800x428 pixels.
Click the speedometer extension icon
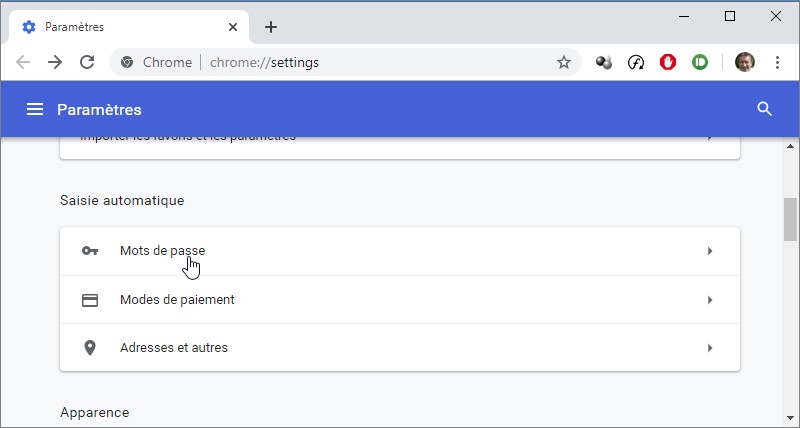(x=636, y=62)
